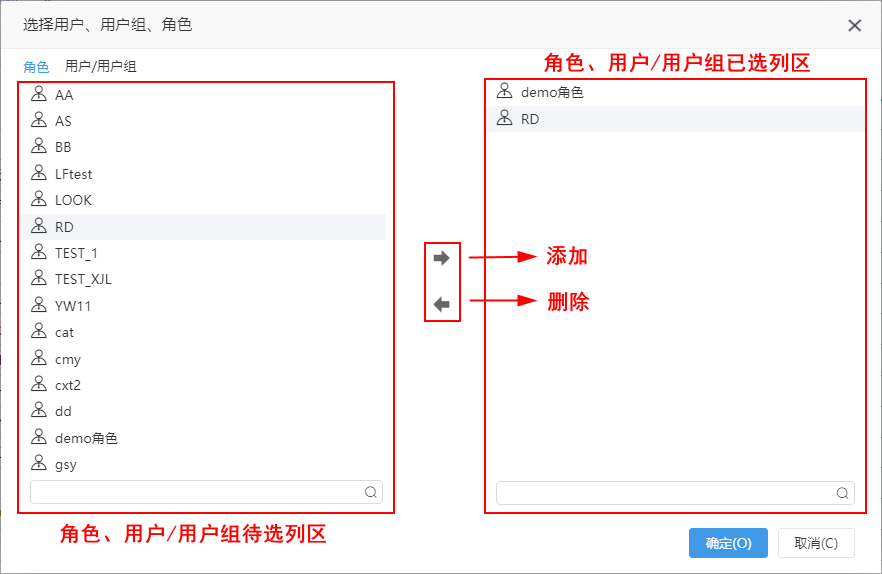Switch to the 用户/用户组 tab
Screen dimensions: 882x574
pos(101,66)
